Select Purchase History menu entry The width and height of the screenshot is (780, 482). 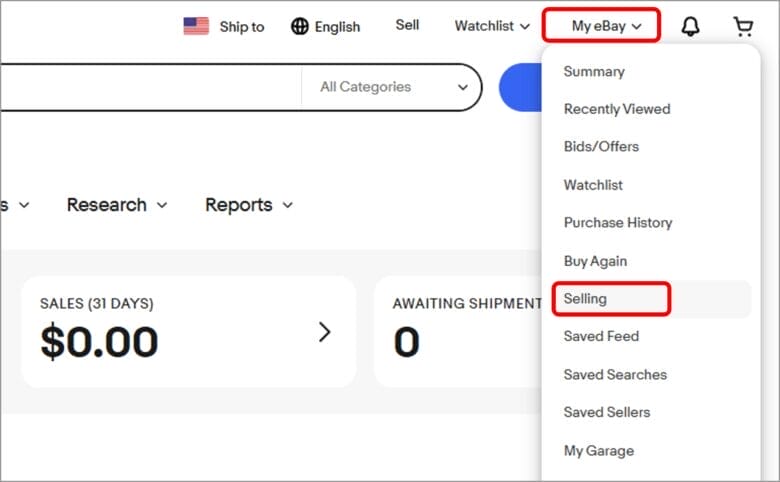click(x=618, y=222)
